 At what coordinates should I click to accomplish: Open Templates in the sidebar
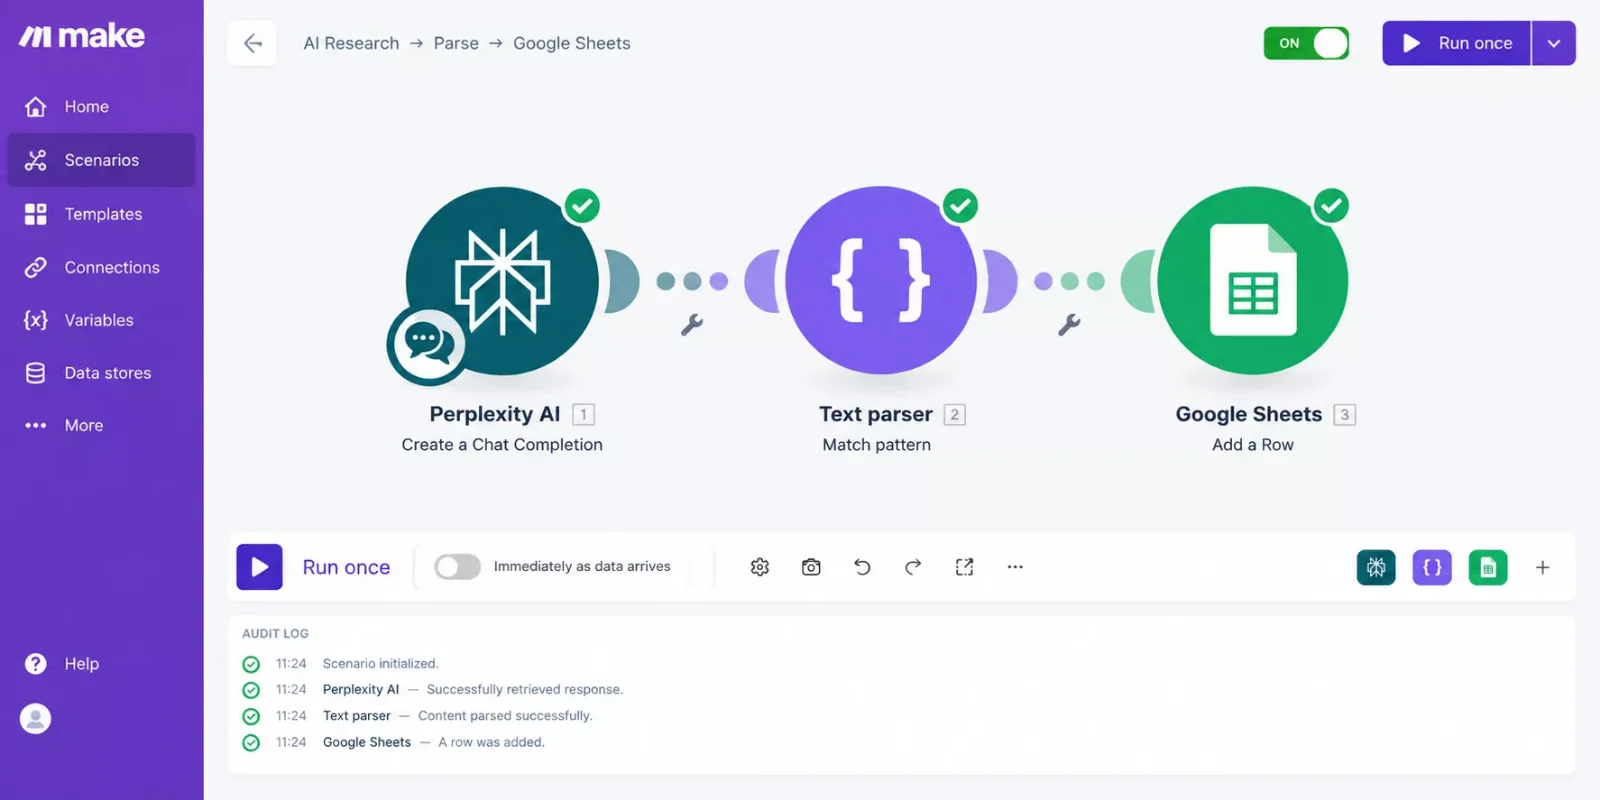(x=101, y=214)
